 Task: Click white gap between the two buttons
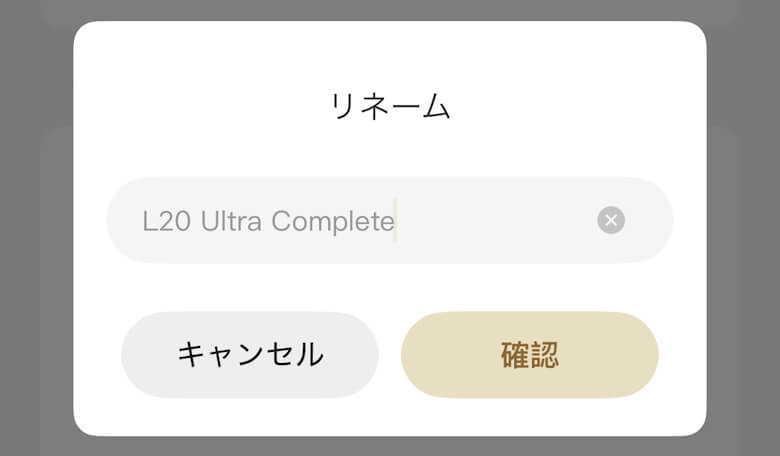click(x=390, y=354)
